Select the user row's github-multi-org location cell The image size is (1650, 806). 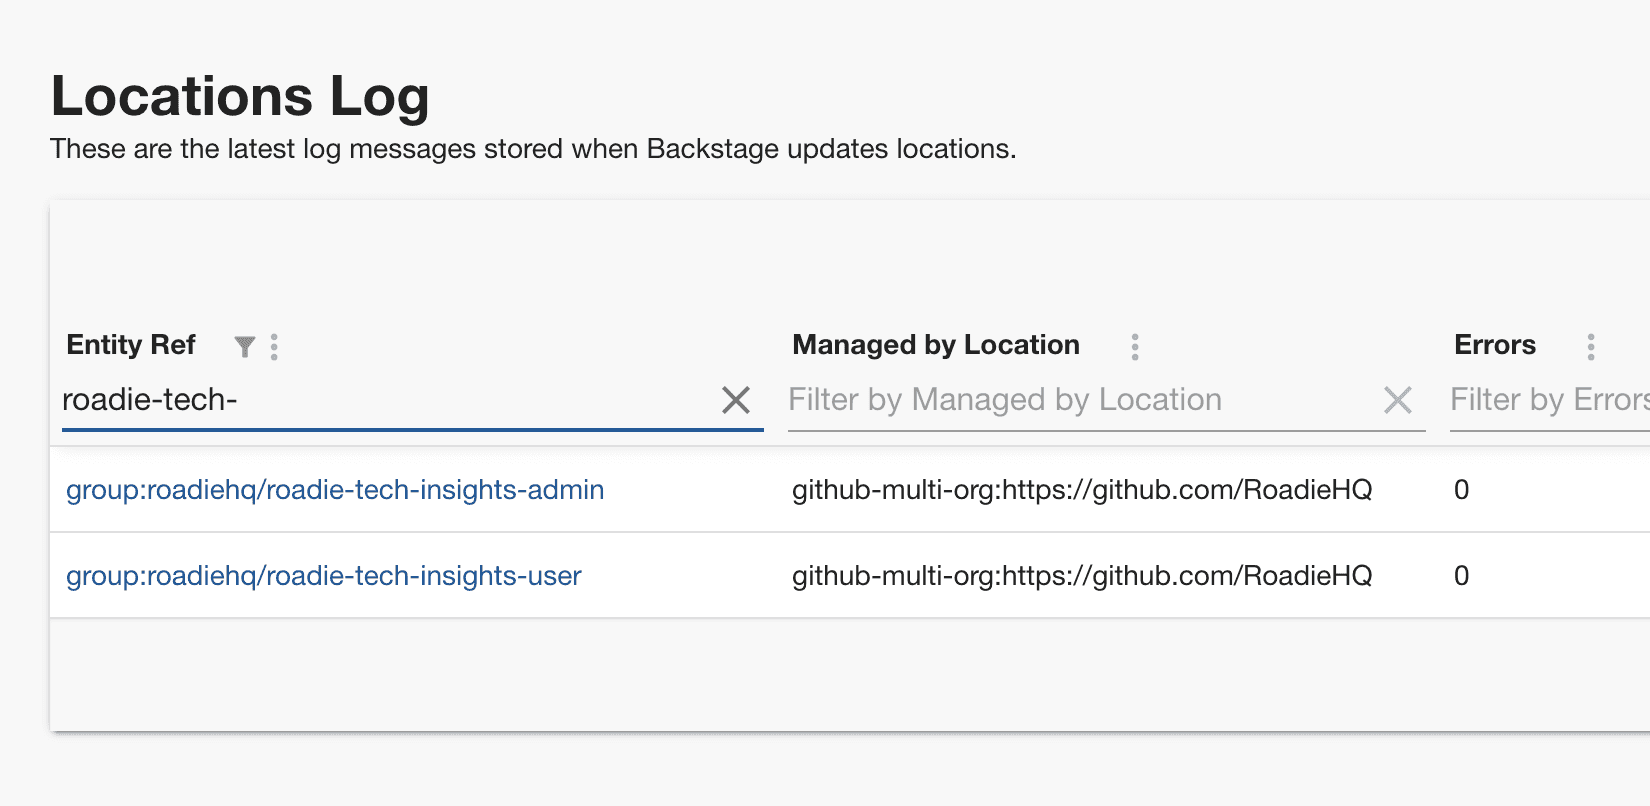pos(1082,576)
